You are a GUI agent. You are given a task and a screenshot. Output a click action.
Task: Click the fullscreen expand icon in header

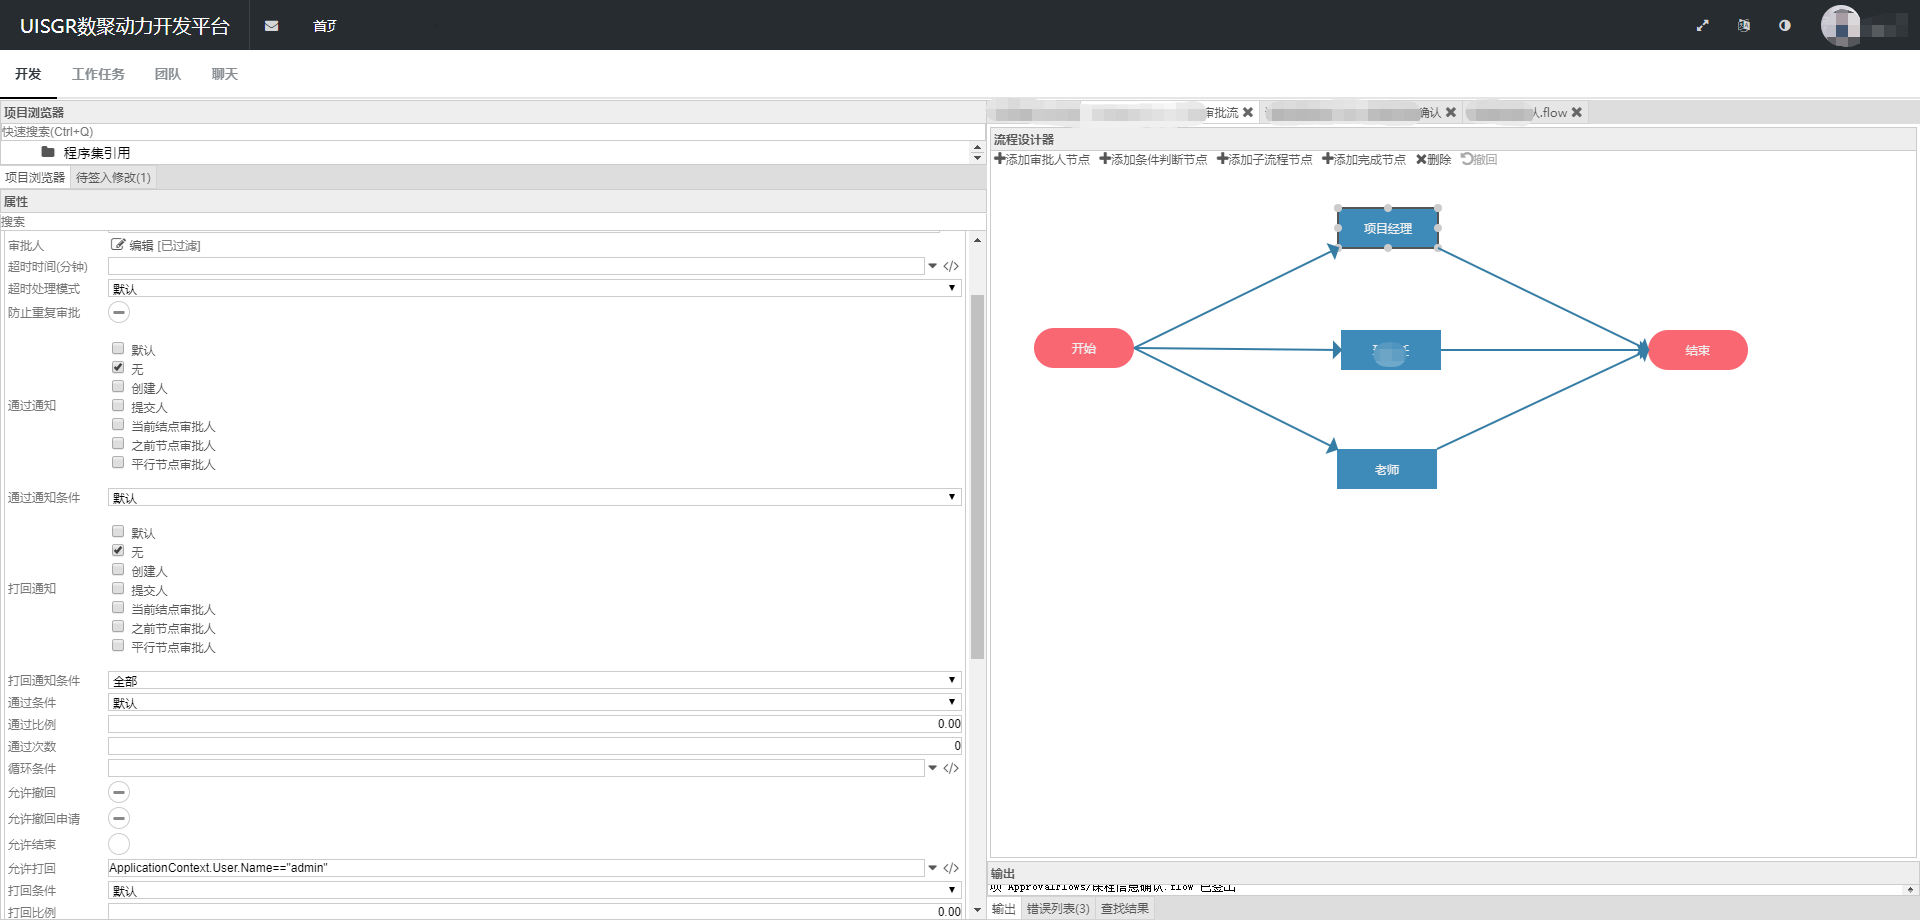click(x=1702, y=26)
